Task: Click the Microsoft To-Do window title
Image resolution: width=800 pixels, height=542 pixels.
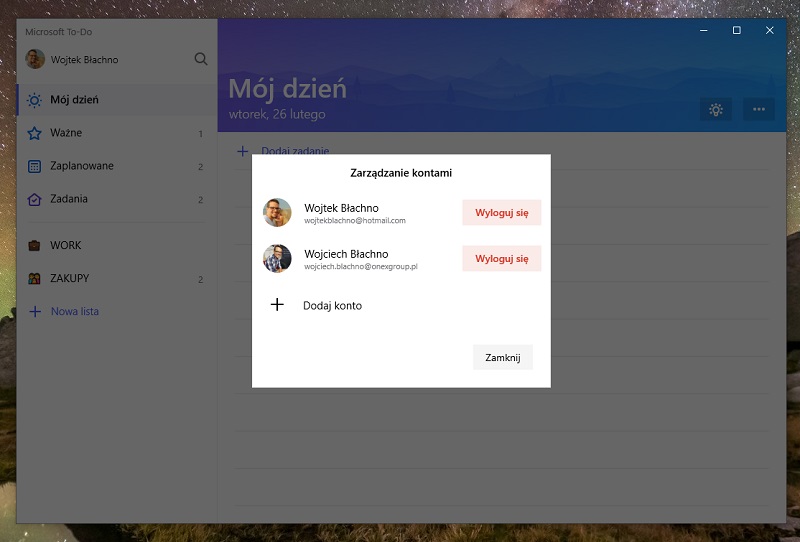Action: [x=59, y=32]
